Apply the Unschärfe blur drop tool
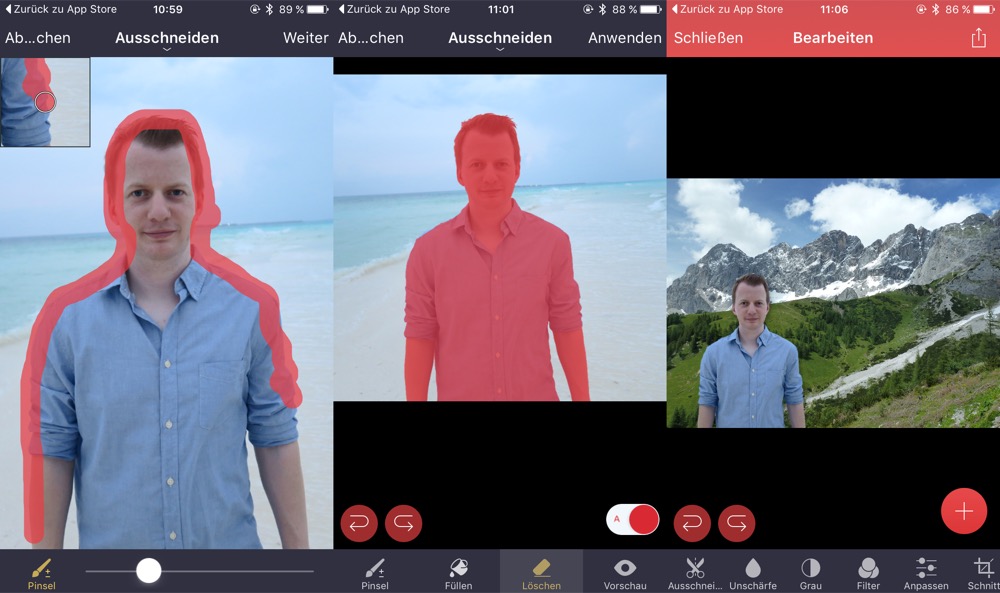The height and width of the screenshot is (593, 1000). click(753, 572)
